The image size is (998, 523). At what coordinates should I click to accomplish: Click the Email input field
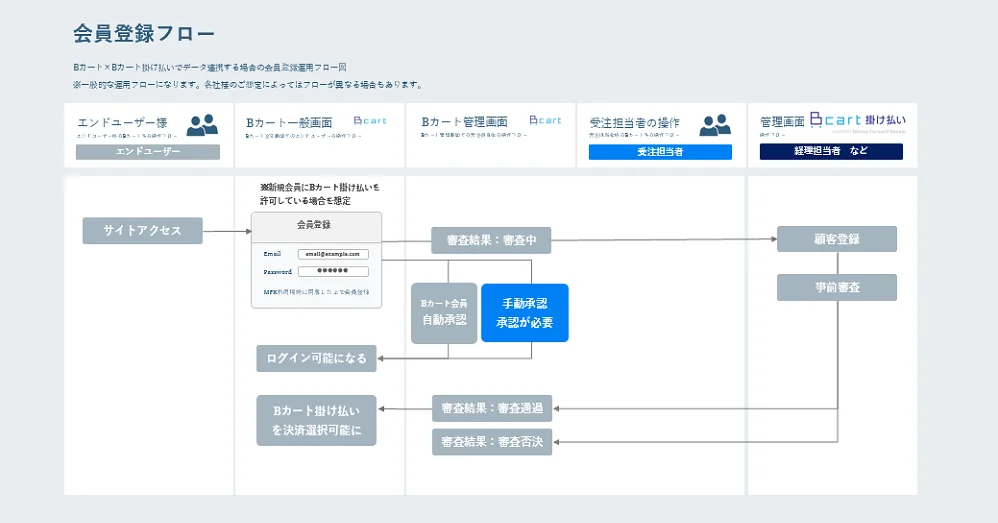[x=333, y=254]
